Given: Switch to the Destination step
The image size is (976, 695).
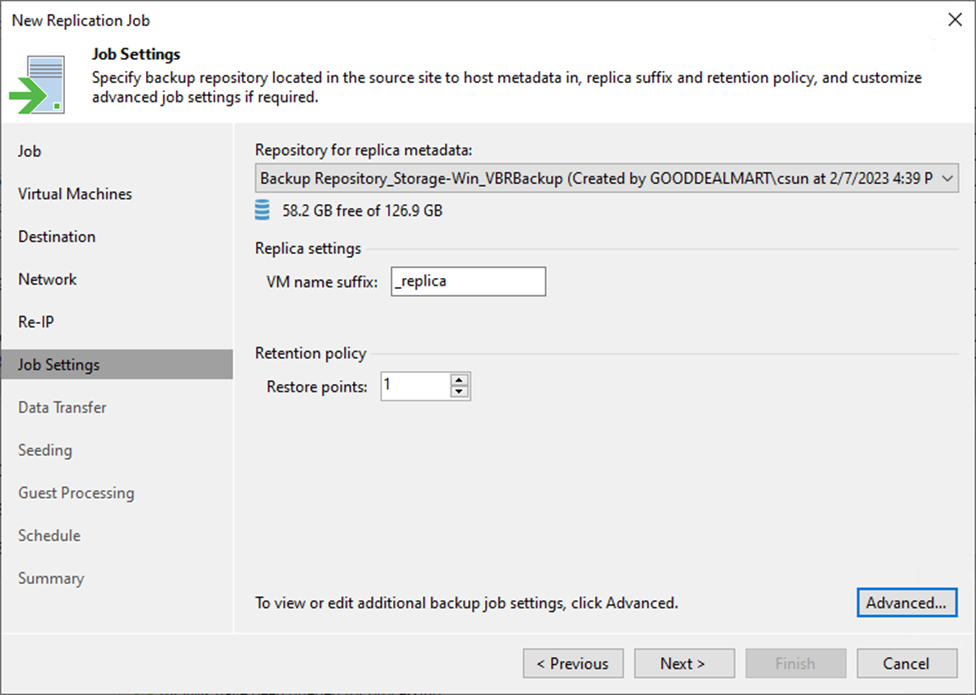Looking at the screenshot, I should pyautogui.click(x=57, y=236).
